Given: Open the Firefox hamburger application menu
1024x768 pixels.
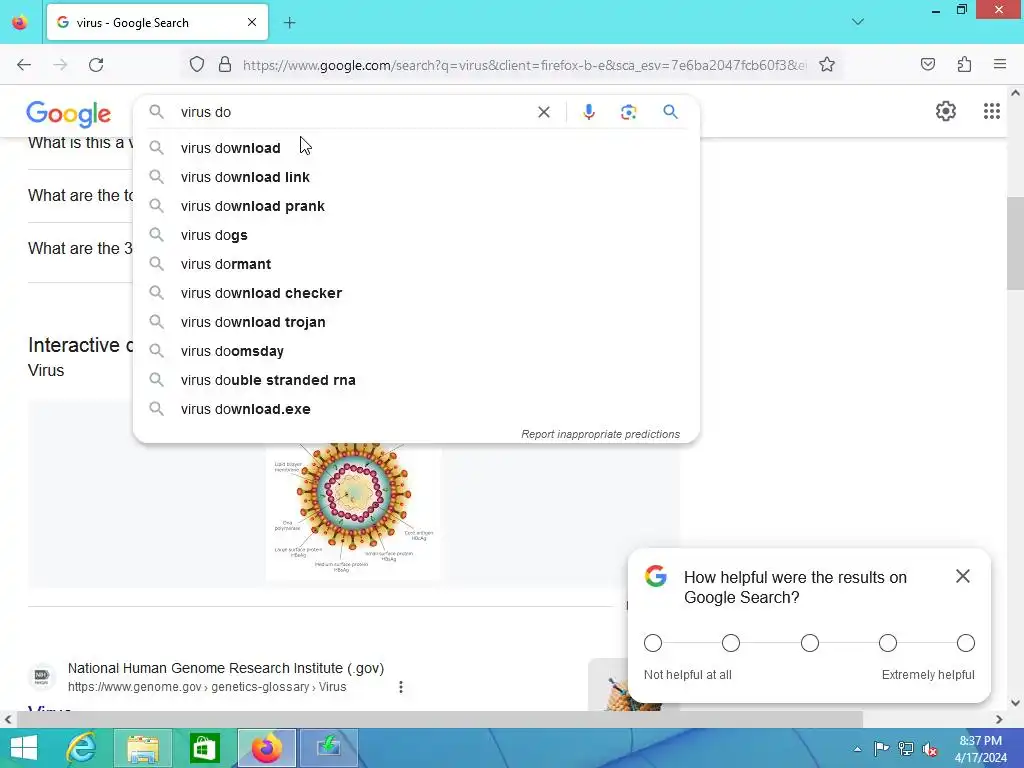Looking at the screenshot, I should point(999,64).
